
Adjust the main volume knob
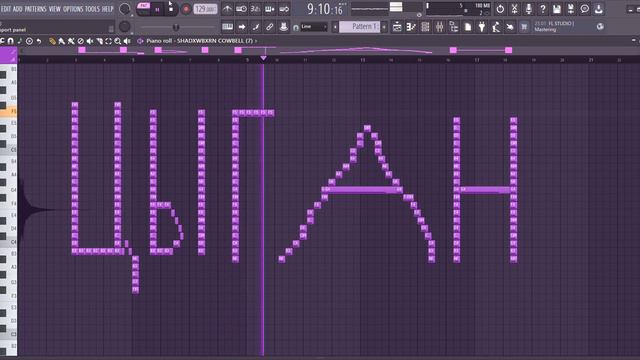click(124, 9)
